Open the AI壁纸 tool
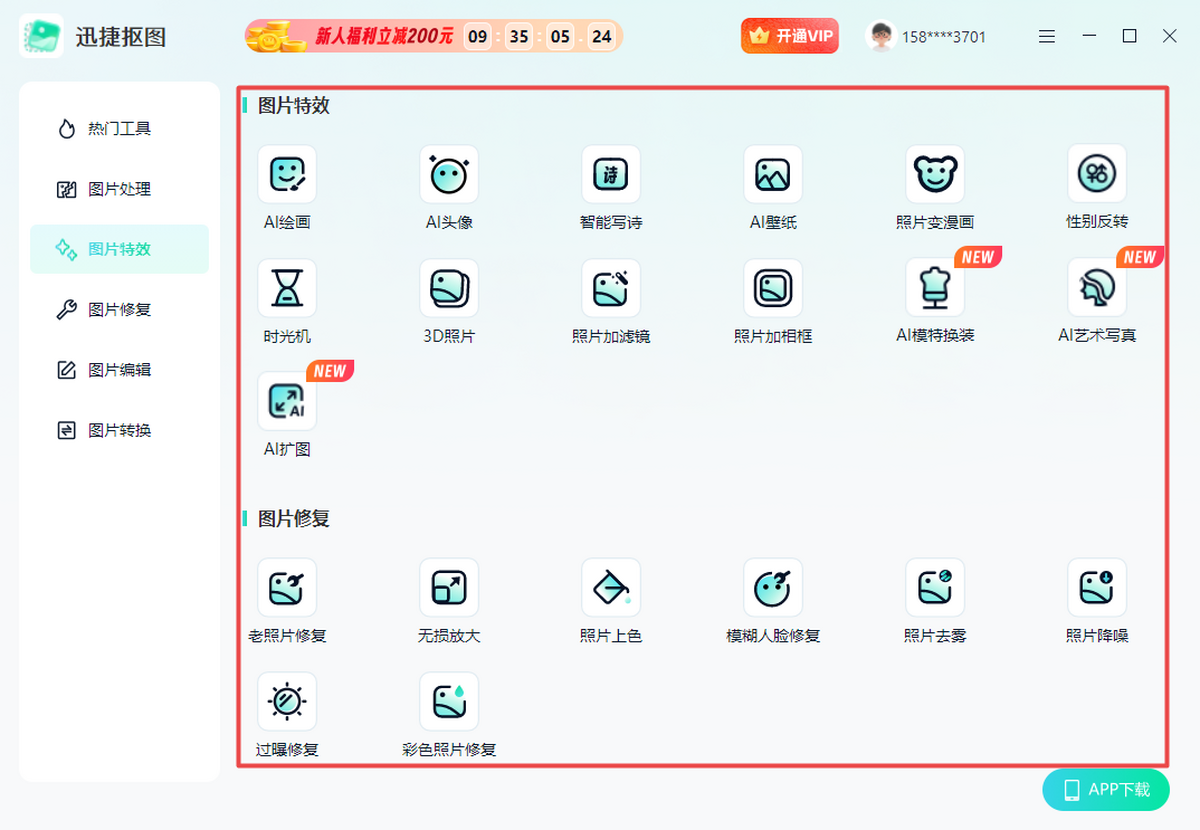 [773, 174]
